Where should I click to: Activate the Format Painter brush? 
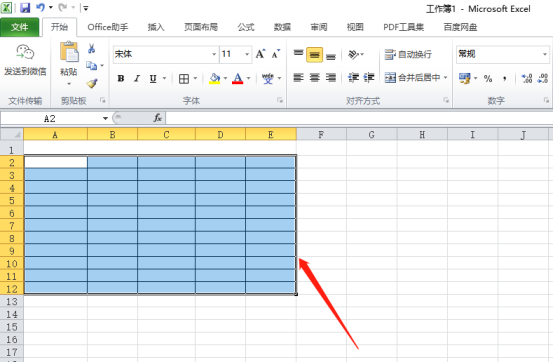(92, 83)
